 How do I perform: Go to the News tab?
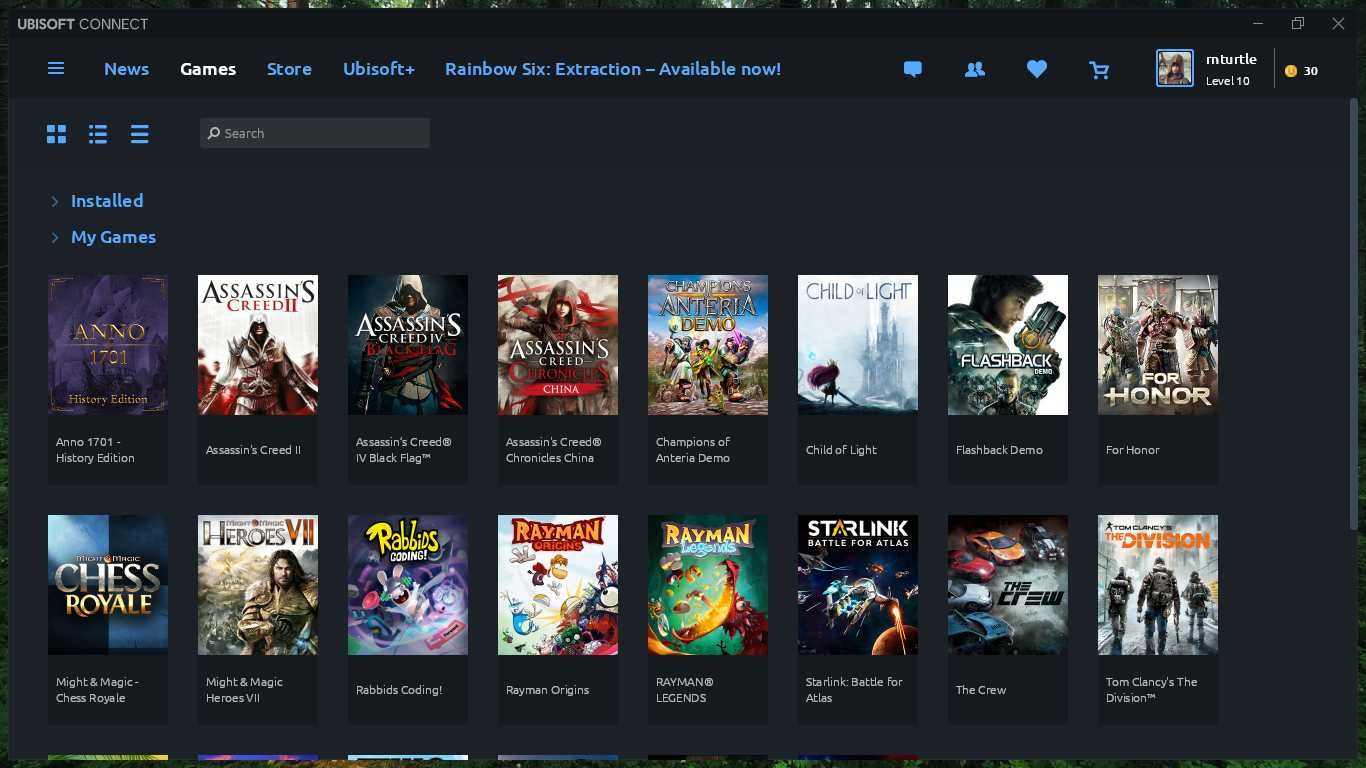(x=126, y=69)
